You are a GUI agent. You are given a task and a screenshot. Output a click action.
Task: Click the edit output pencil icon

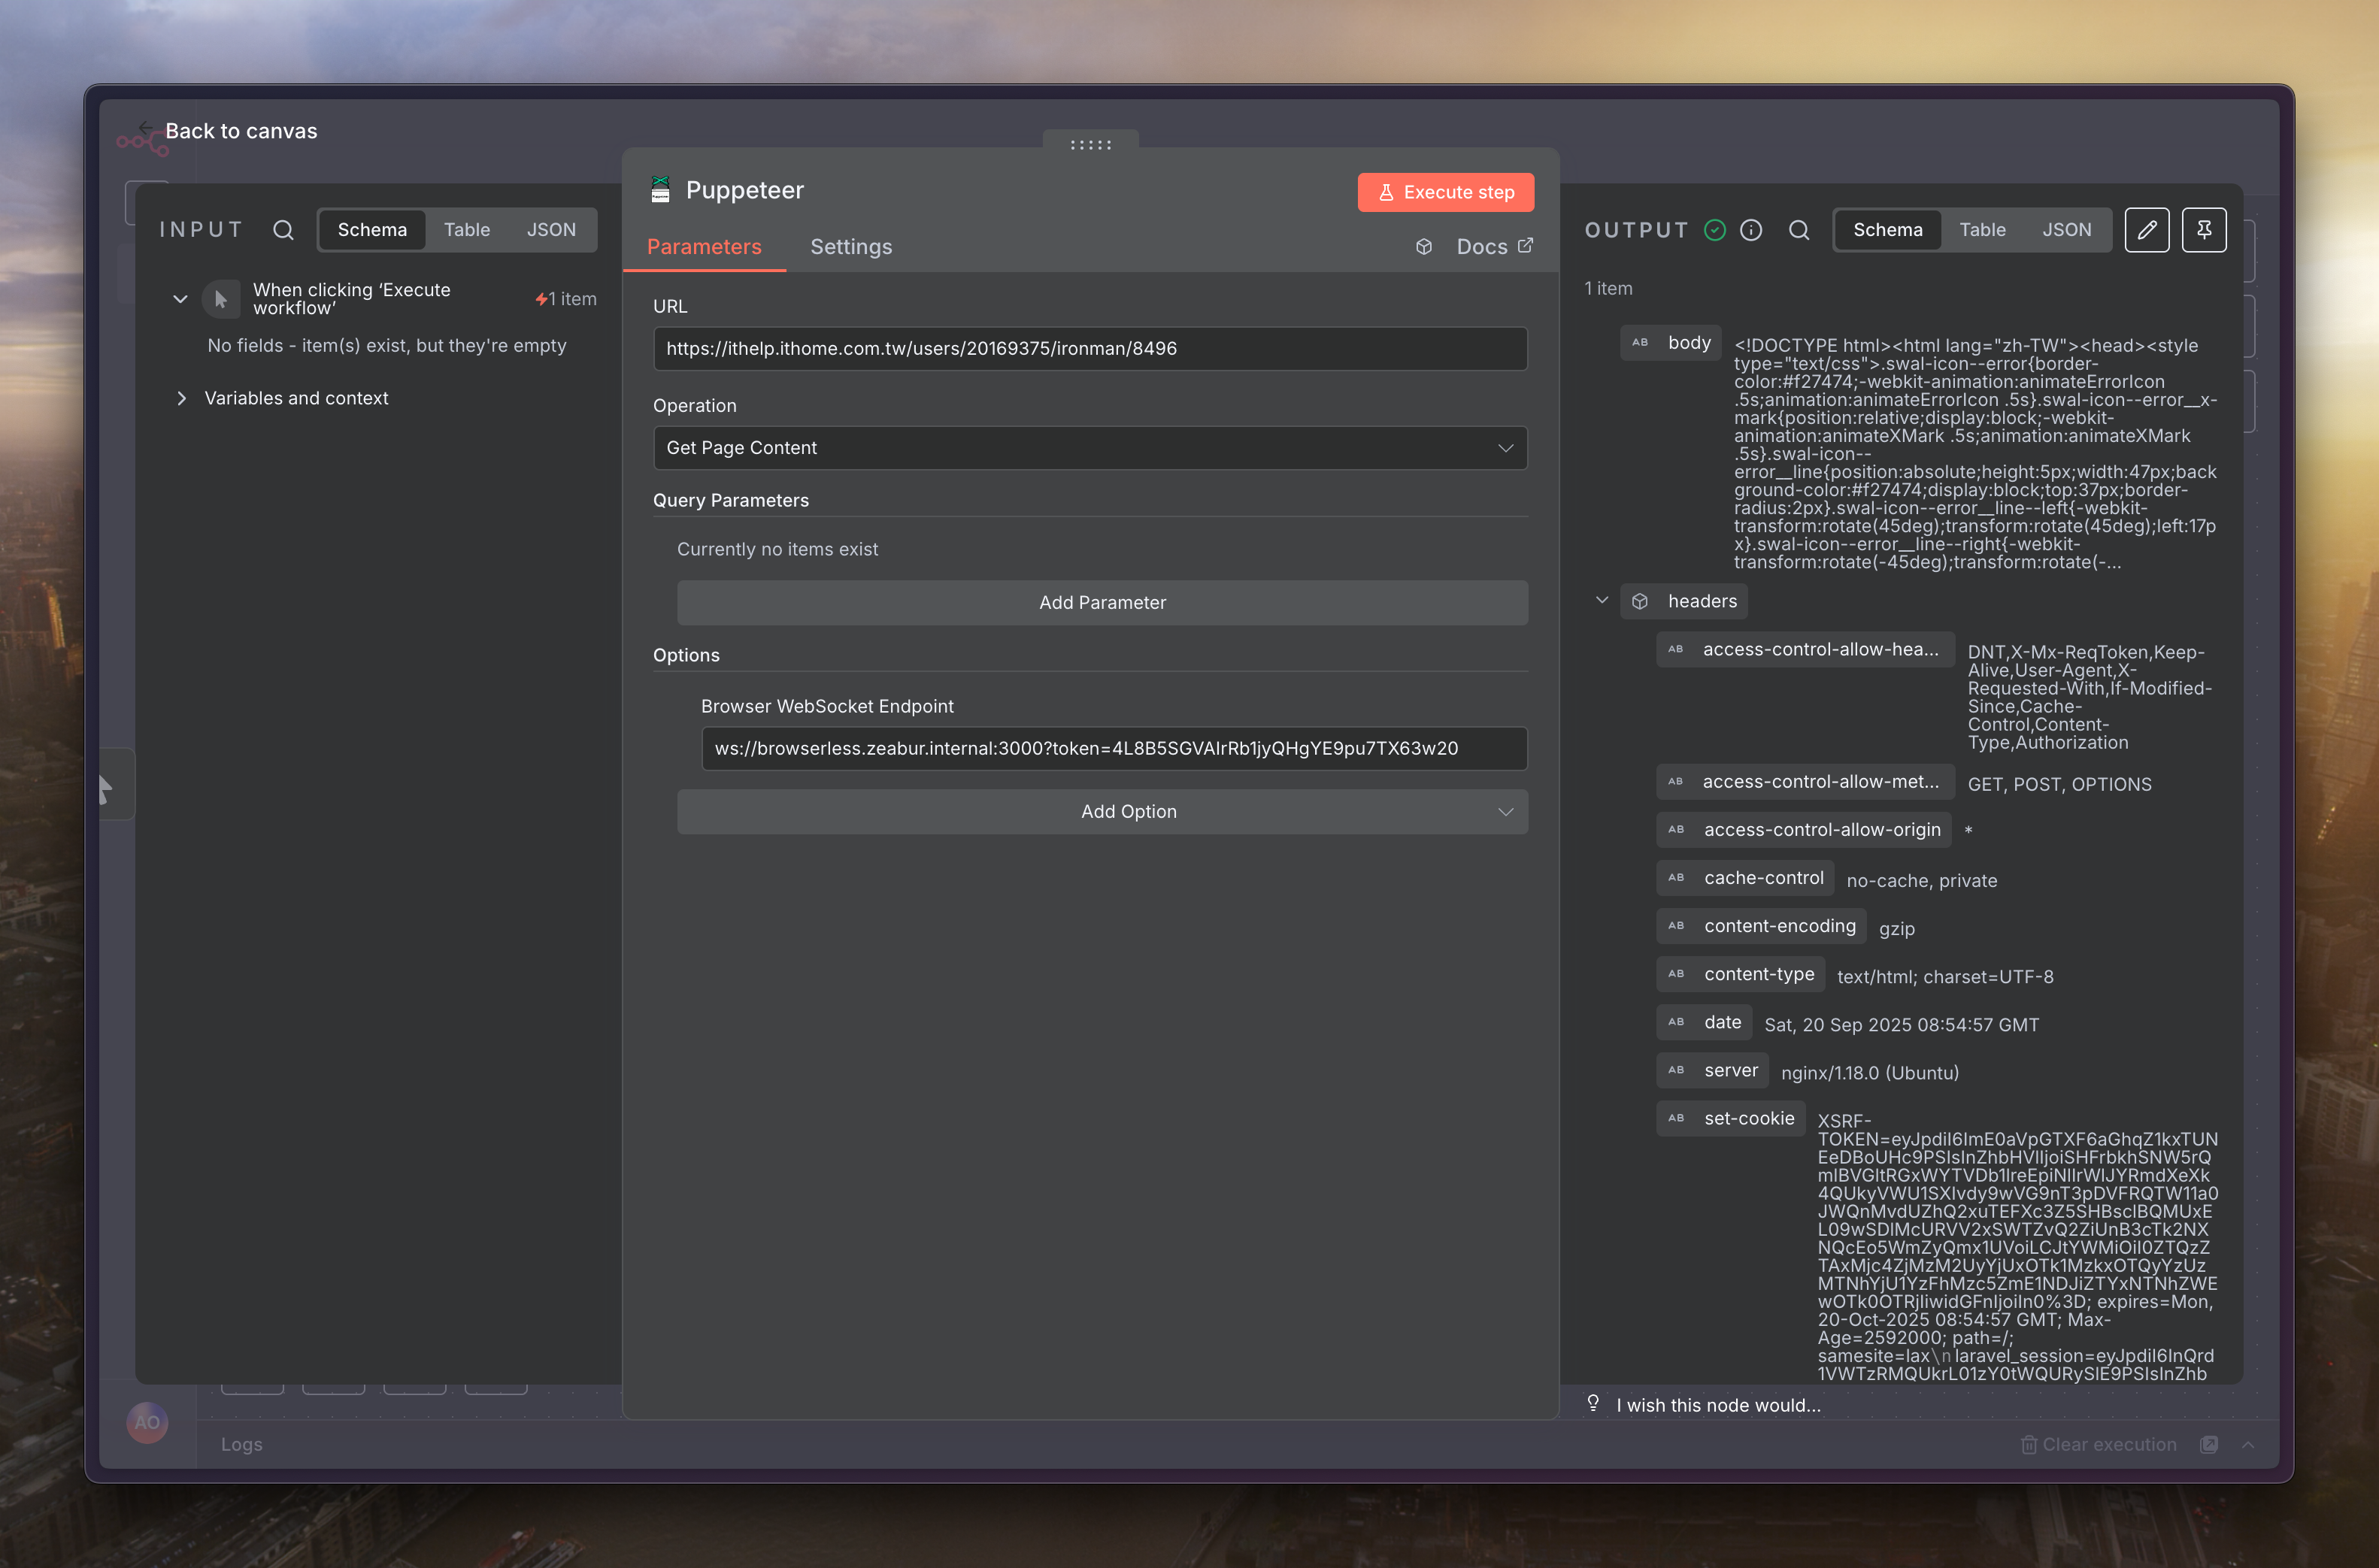[x=2146, y=230]
